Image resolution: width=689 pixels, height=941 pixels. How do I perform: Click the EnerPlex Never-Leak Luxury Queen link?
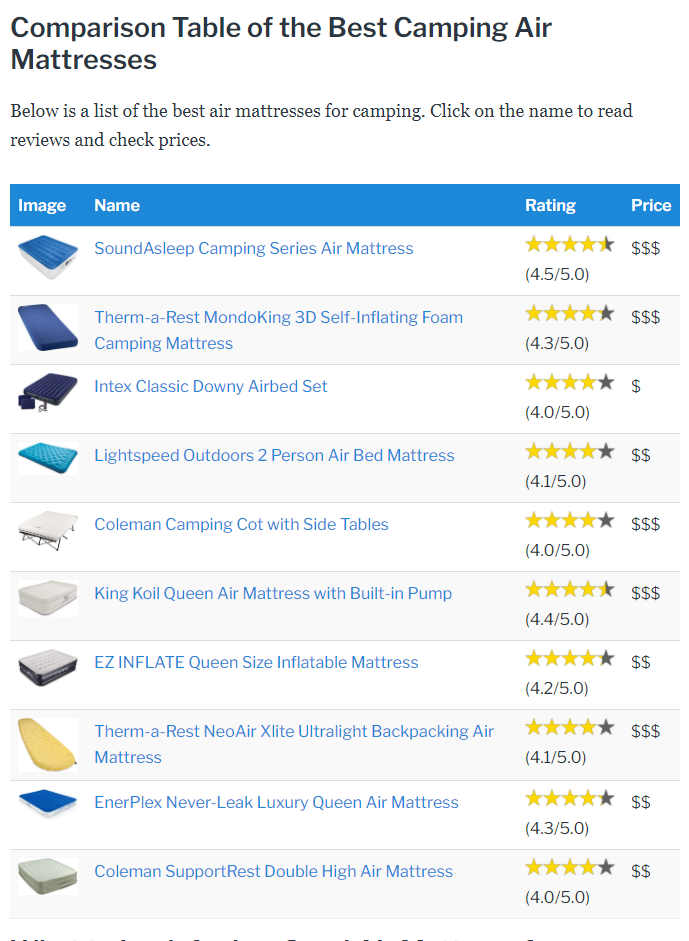276,803
